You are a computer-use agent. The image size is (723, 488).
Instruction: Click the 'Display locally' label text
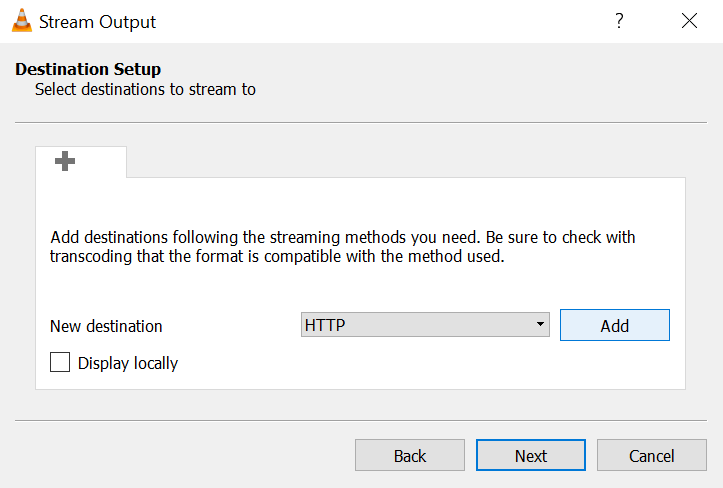tap(128, 363)
